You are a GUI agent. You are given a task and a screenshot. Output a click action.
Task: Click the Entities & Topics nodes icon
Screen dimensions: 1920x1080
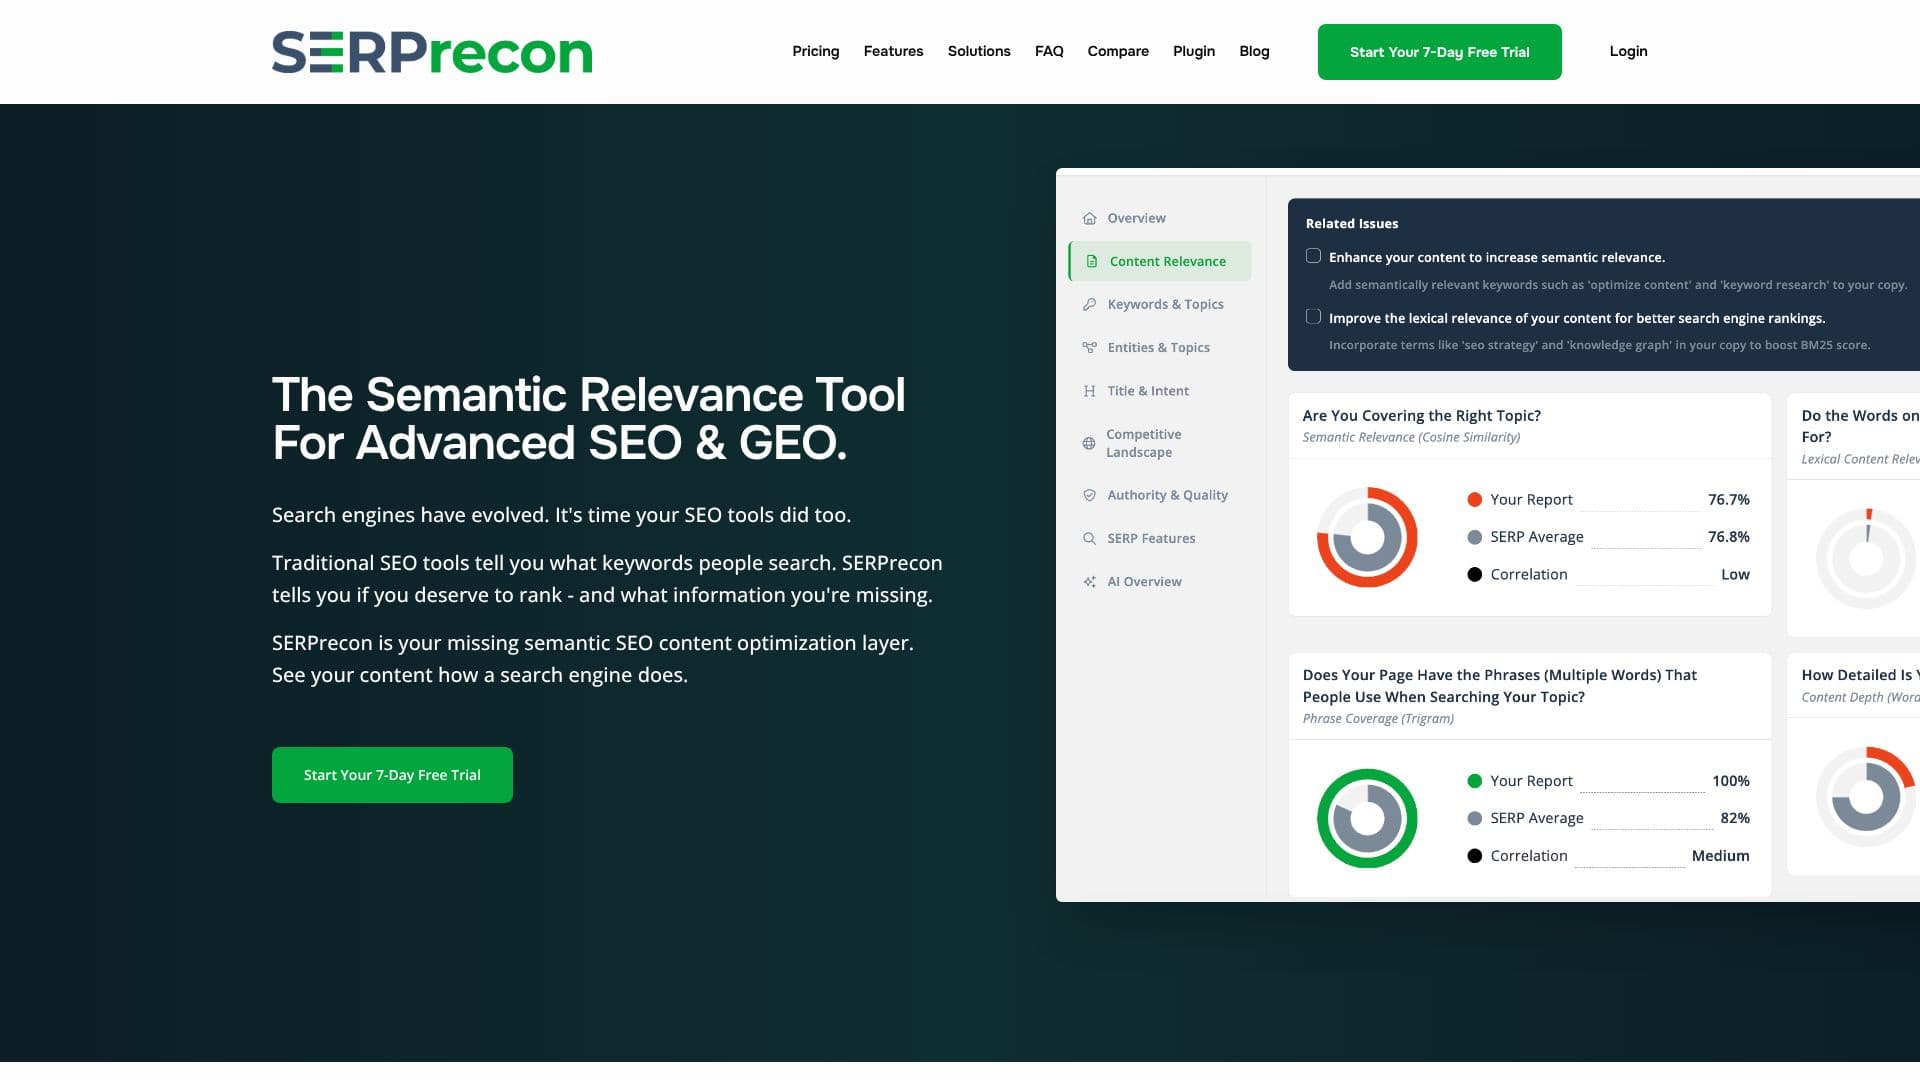click(1089, 347)
